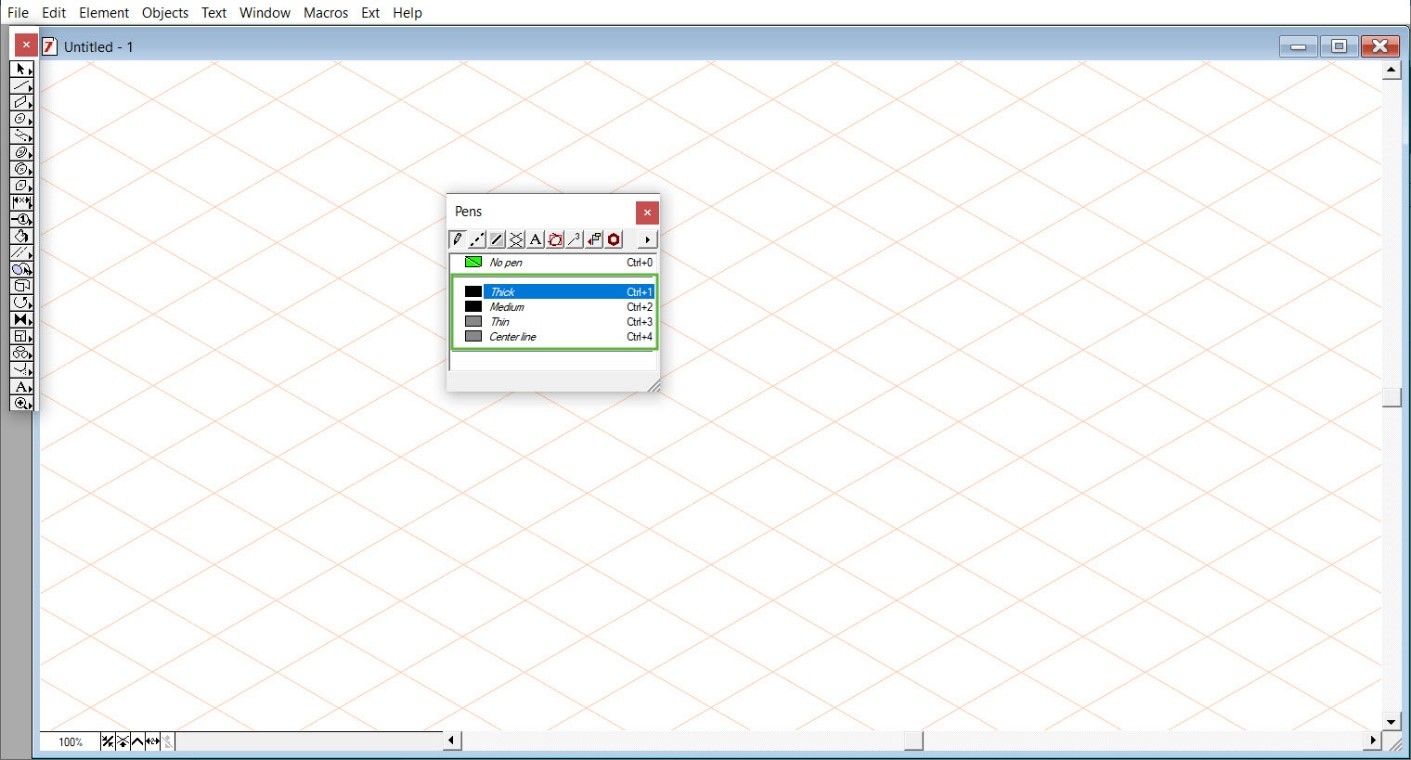Screen dimensions: 1411x760
Task: Click the vertical scrollbar down arrow
Action: [x=1391, y=721]
